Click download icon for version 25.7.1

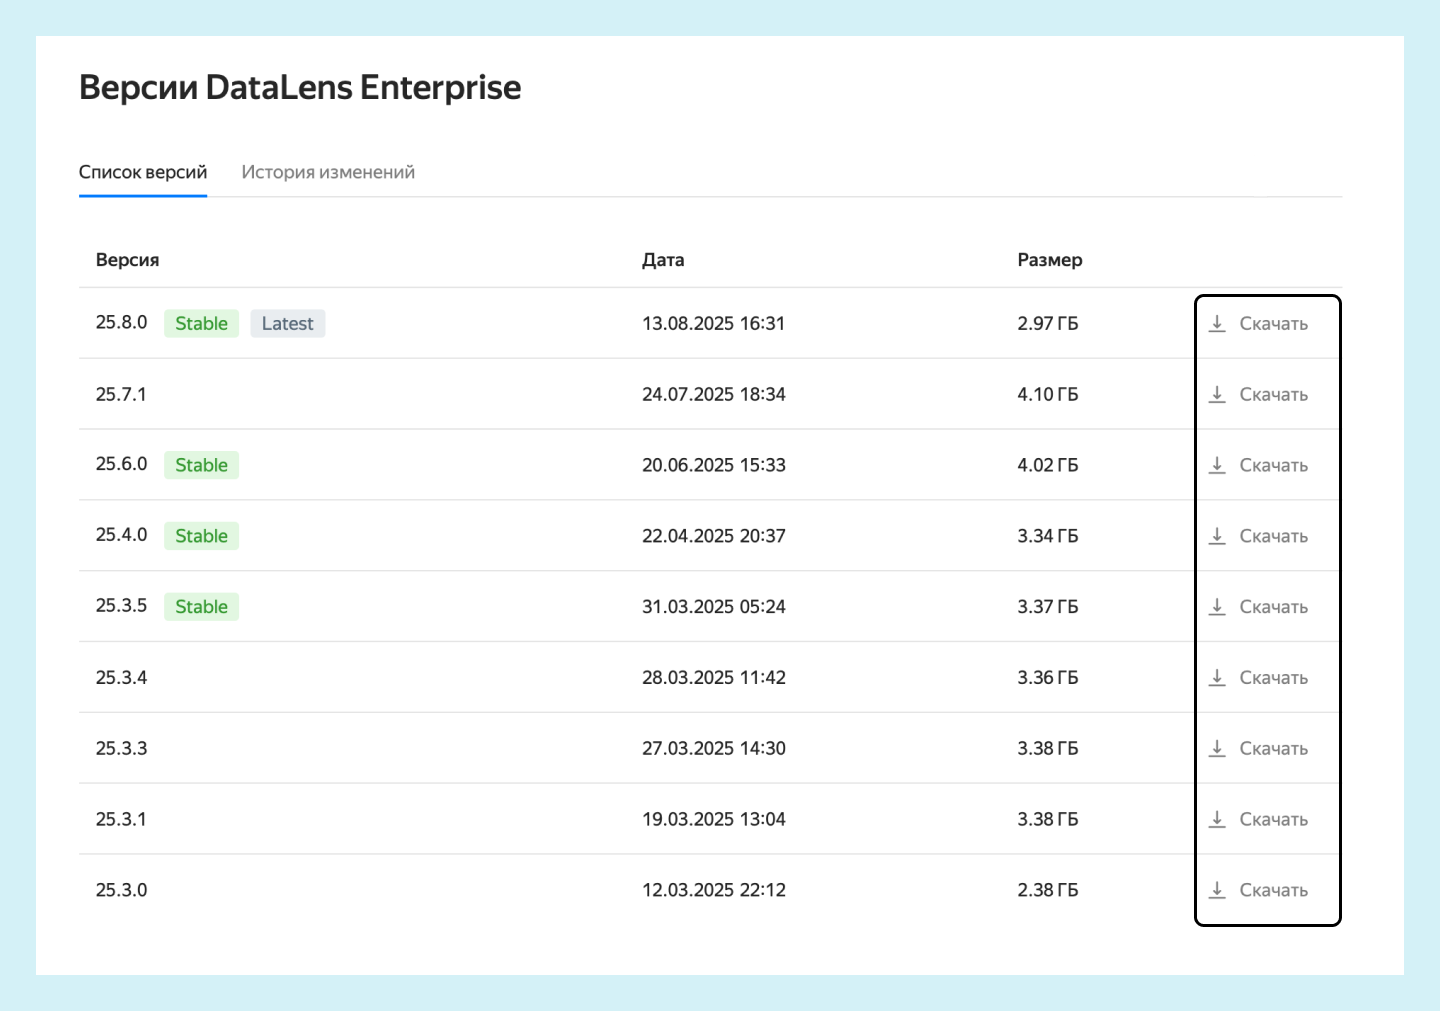pos(1217,395)
